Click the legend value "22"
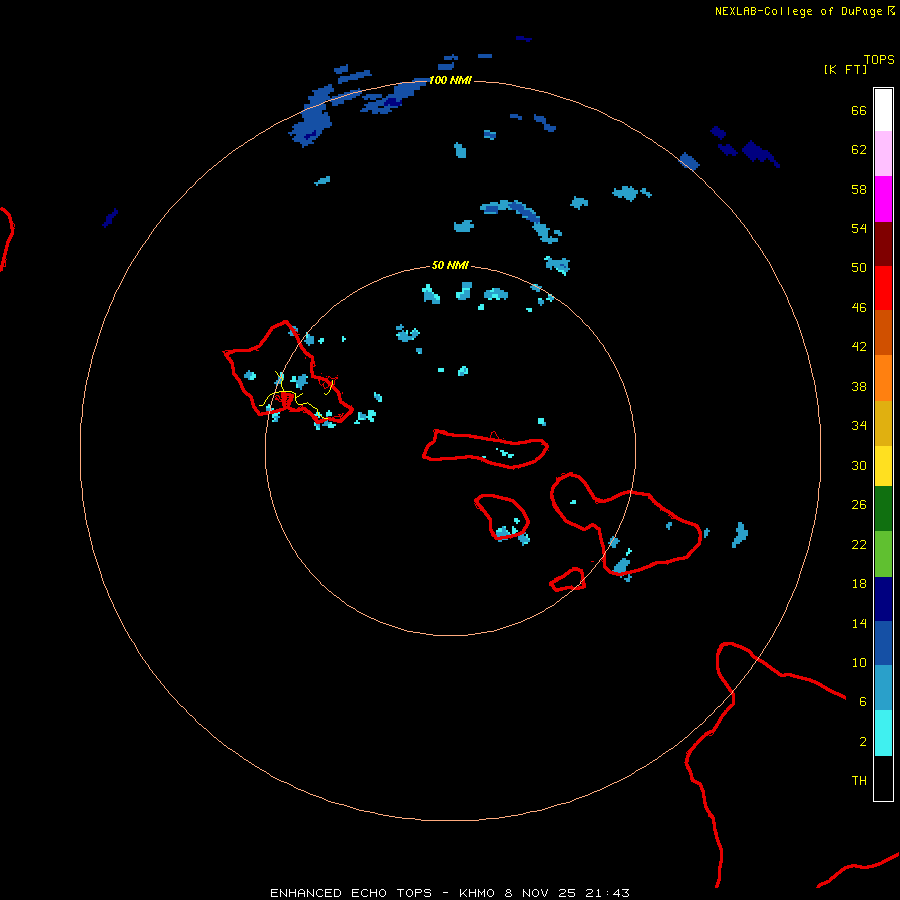Screen dimensions: 900x900 (859, 544)
